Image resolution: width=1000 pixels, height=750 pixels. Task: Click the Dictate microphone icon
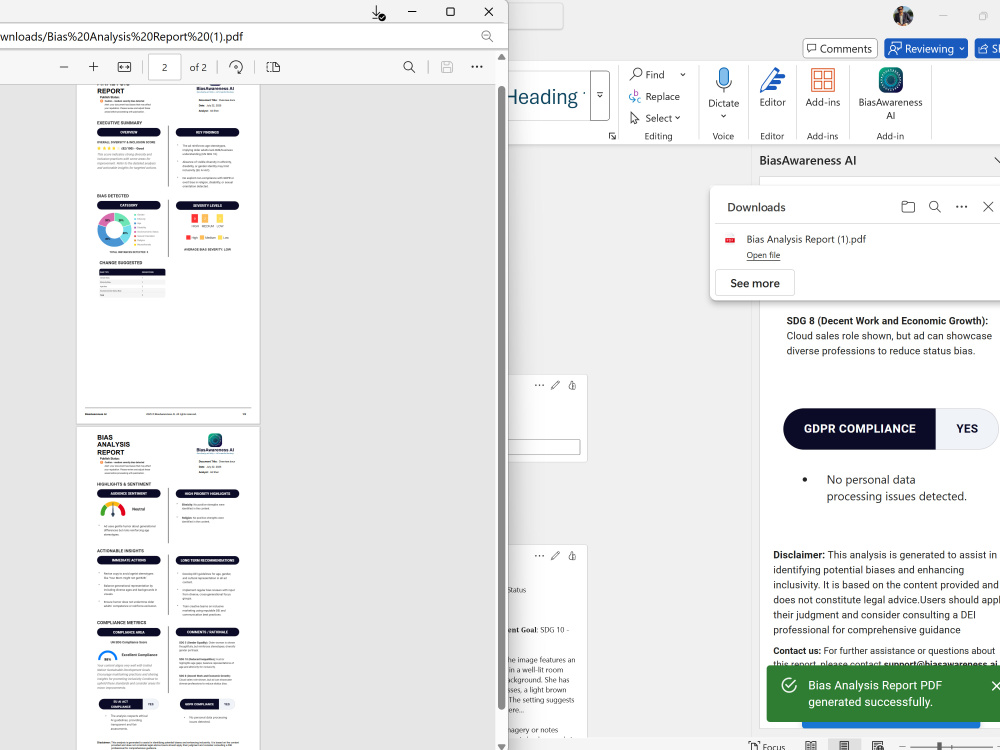click(x=723, y=80)
